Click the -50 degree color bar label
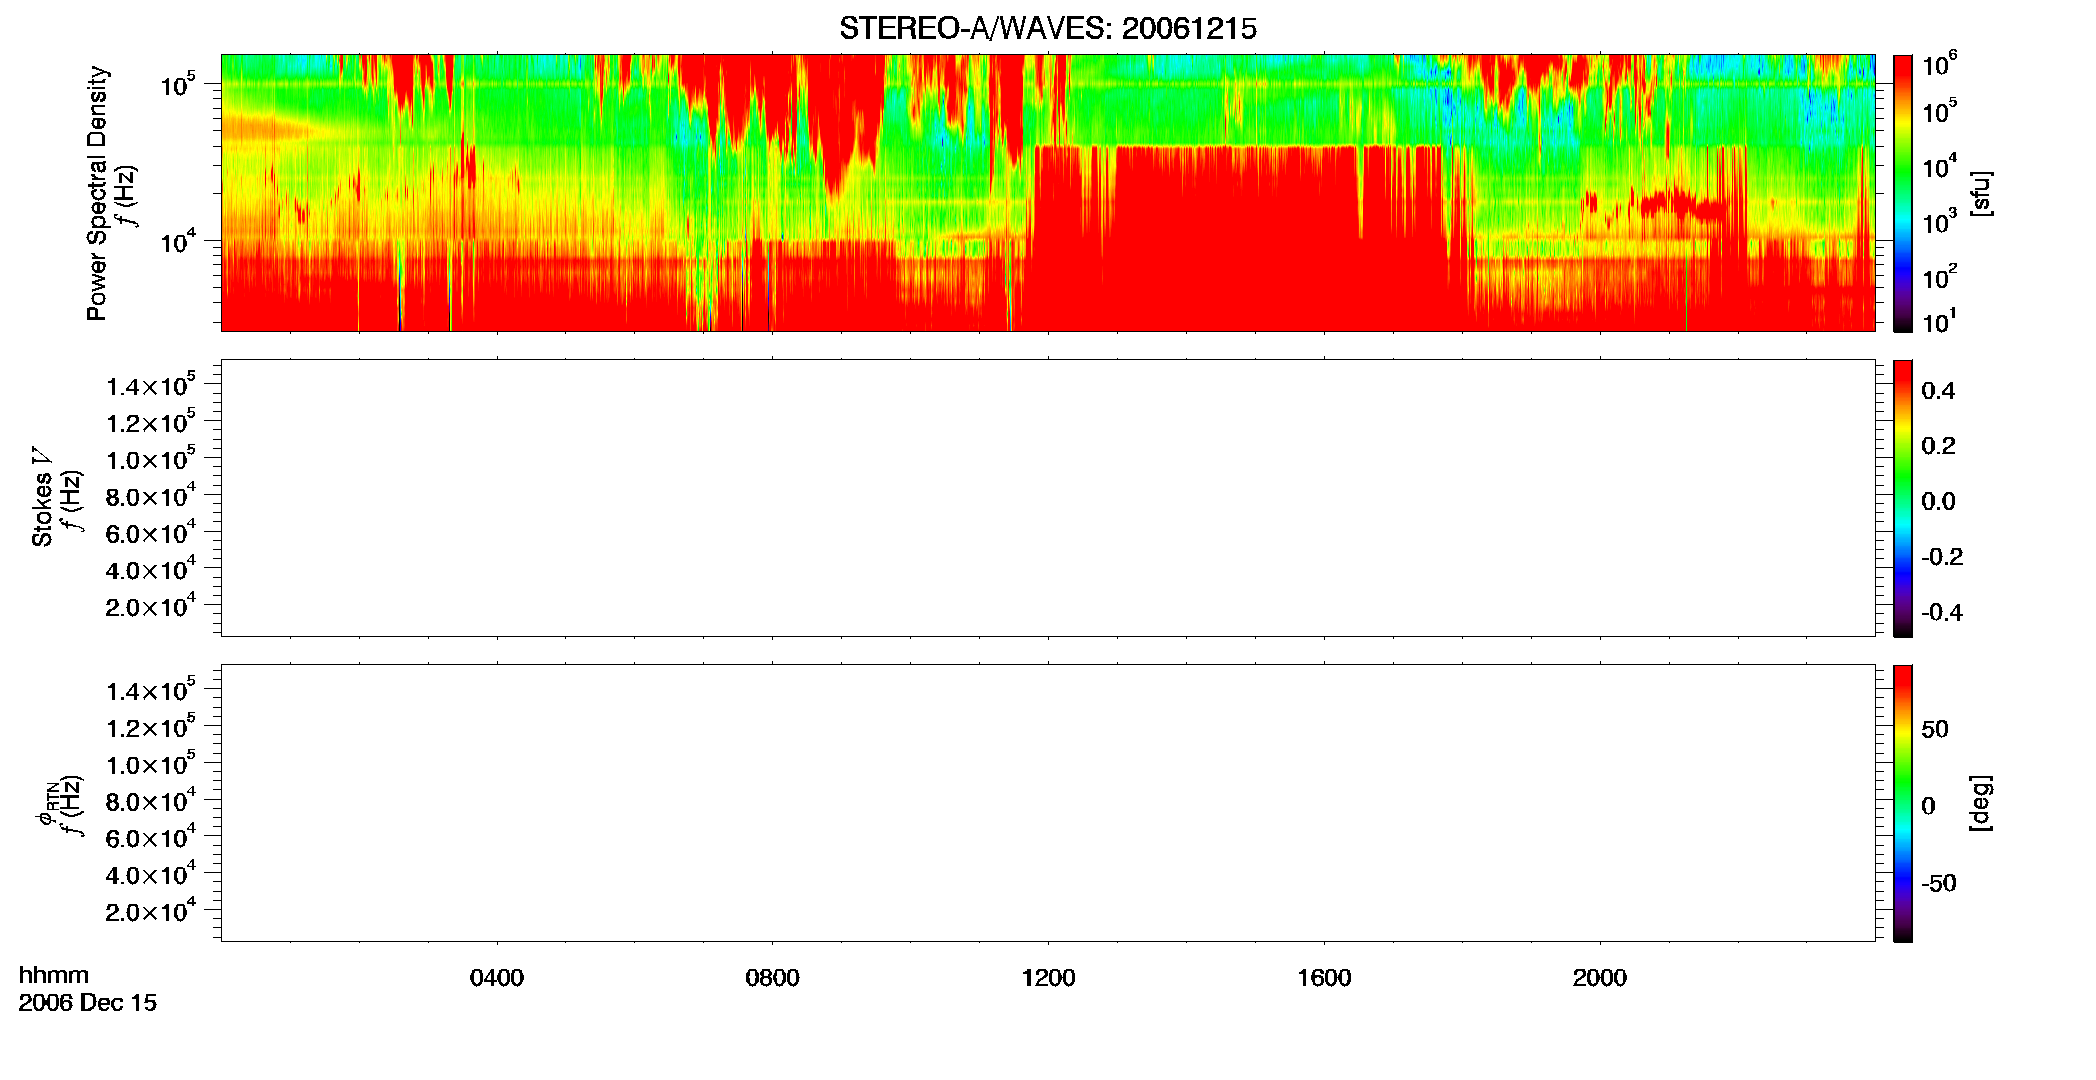2096x1080 pixels. click(x=1939, y=884)
